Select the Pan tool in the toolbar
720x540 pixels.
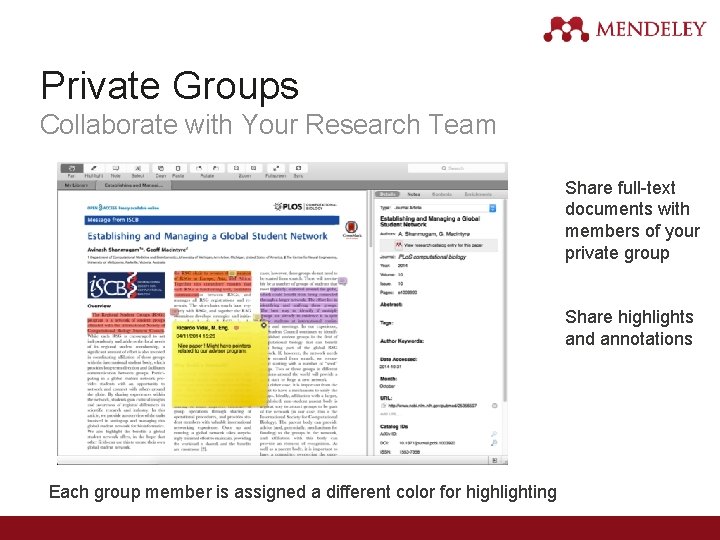(72, 169)
